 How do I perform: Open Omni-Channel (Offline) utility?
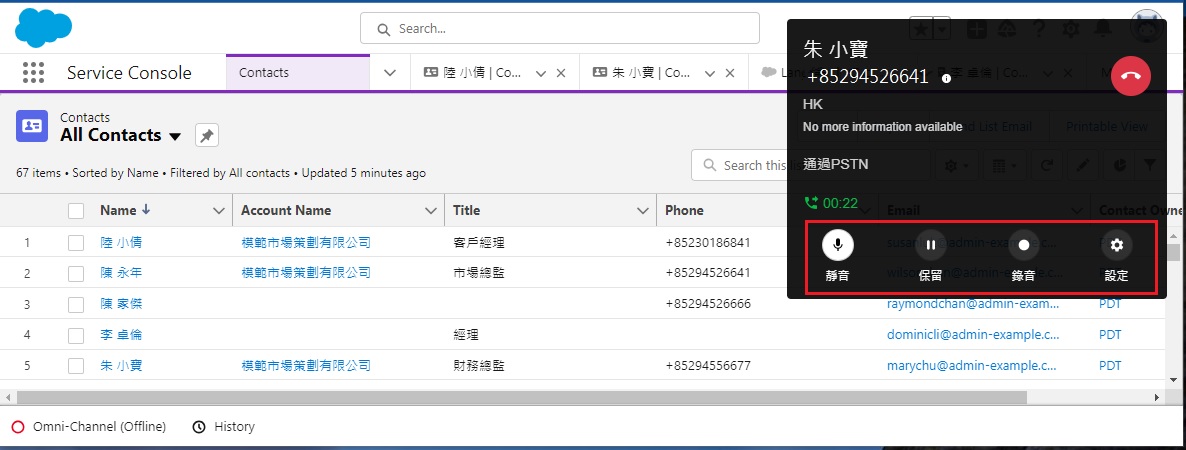[x=89, y=427]
